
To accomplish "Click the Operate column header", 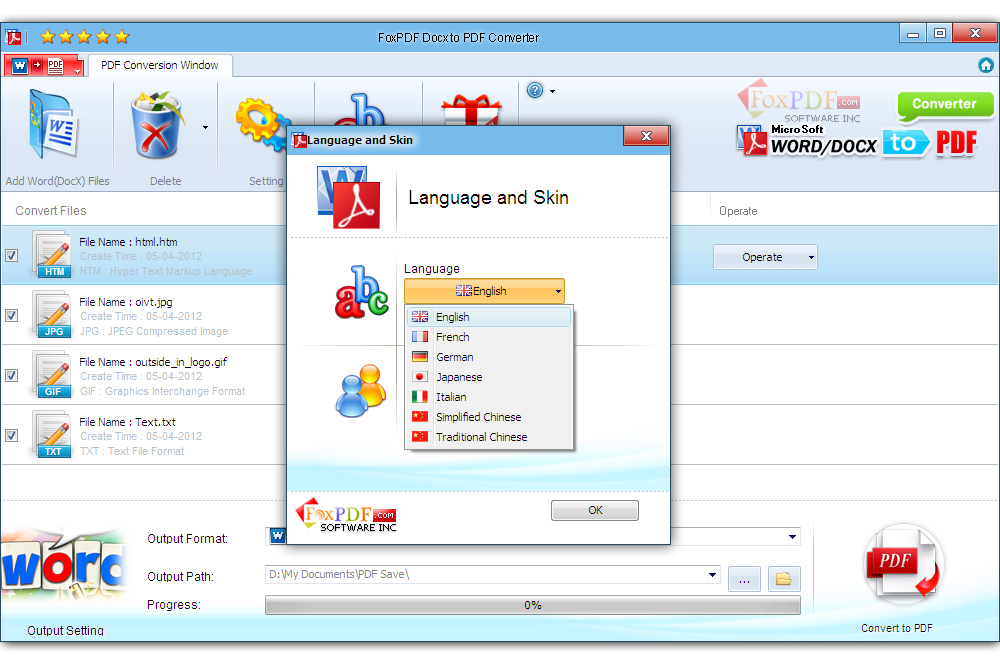I will point(738,211).
